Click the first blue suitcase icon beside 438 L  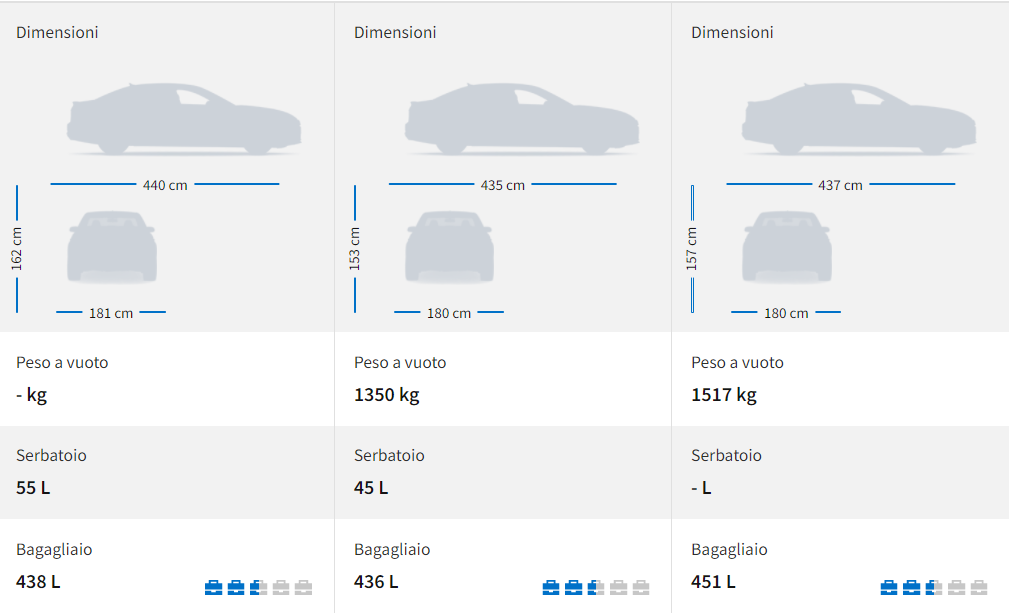214,587
